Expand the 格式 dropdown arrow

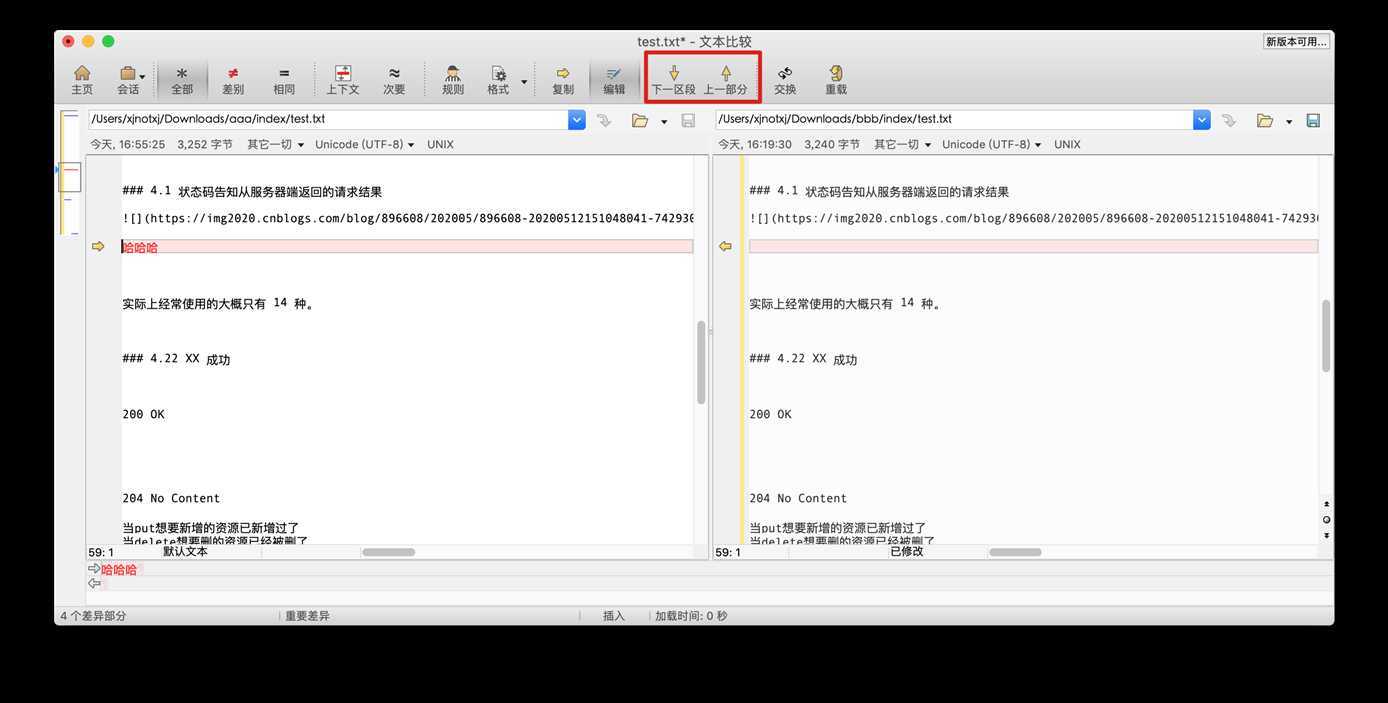(524, 80)
